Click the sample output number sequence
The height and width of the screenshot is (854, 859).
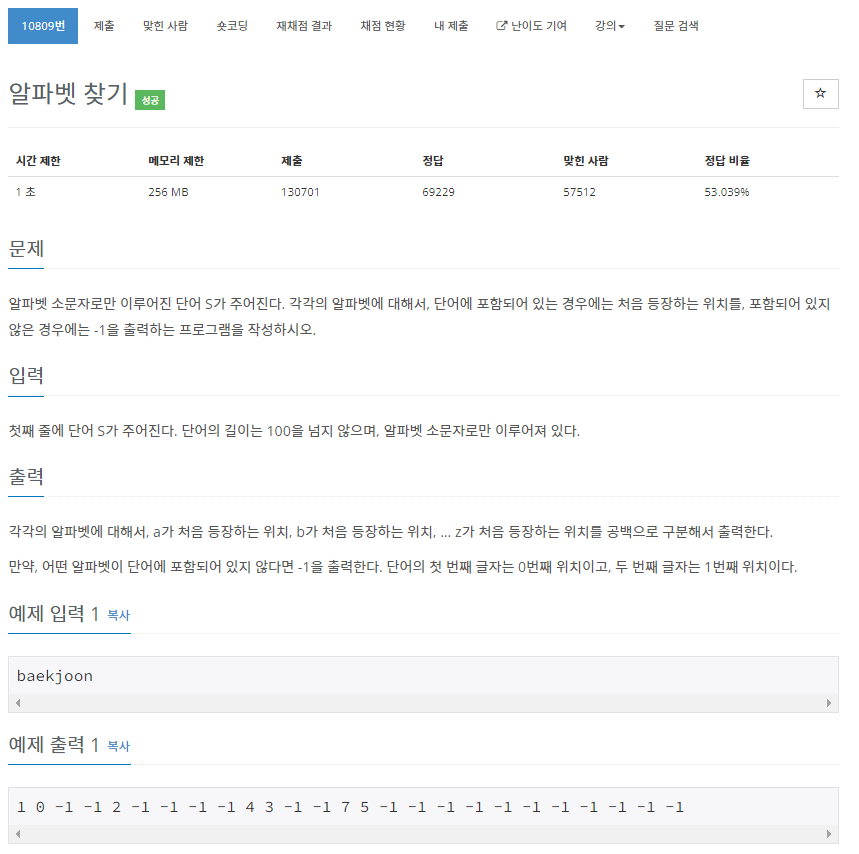[351, 807]
